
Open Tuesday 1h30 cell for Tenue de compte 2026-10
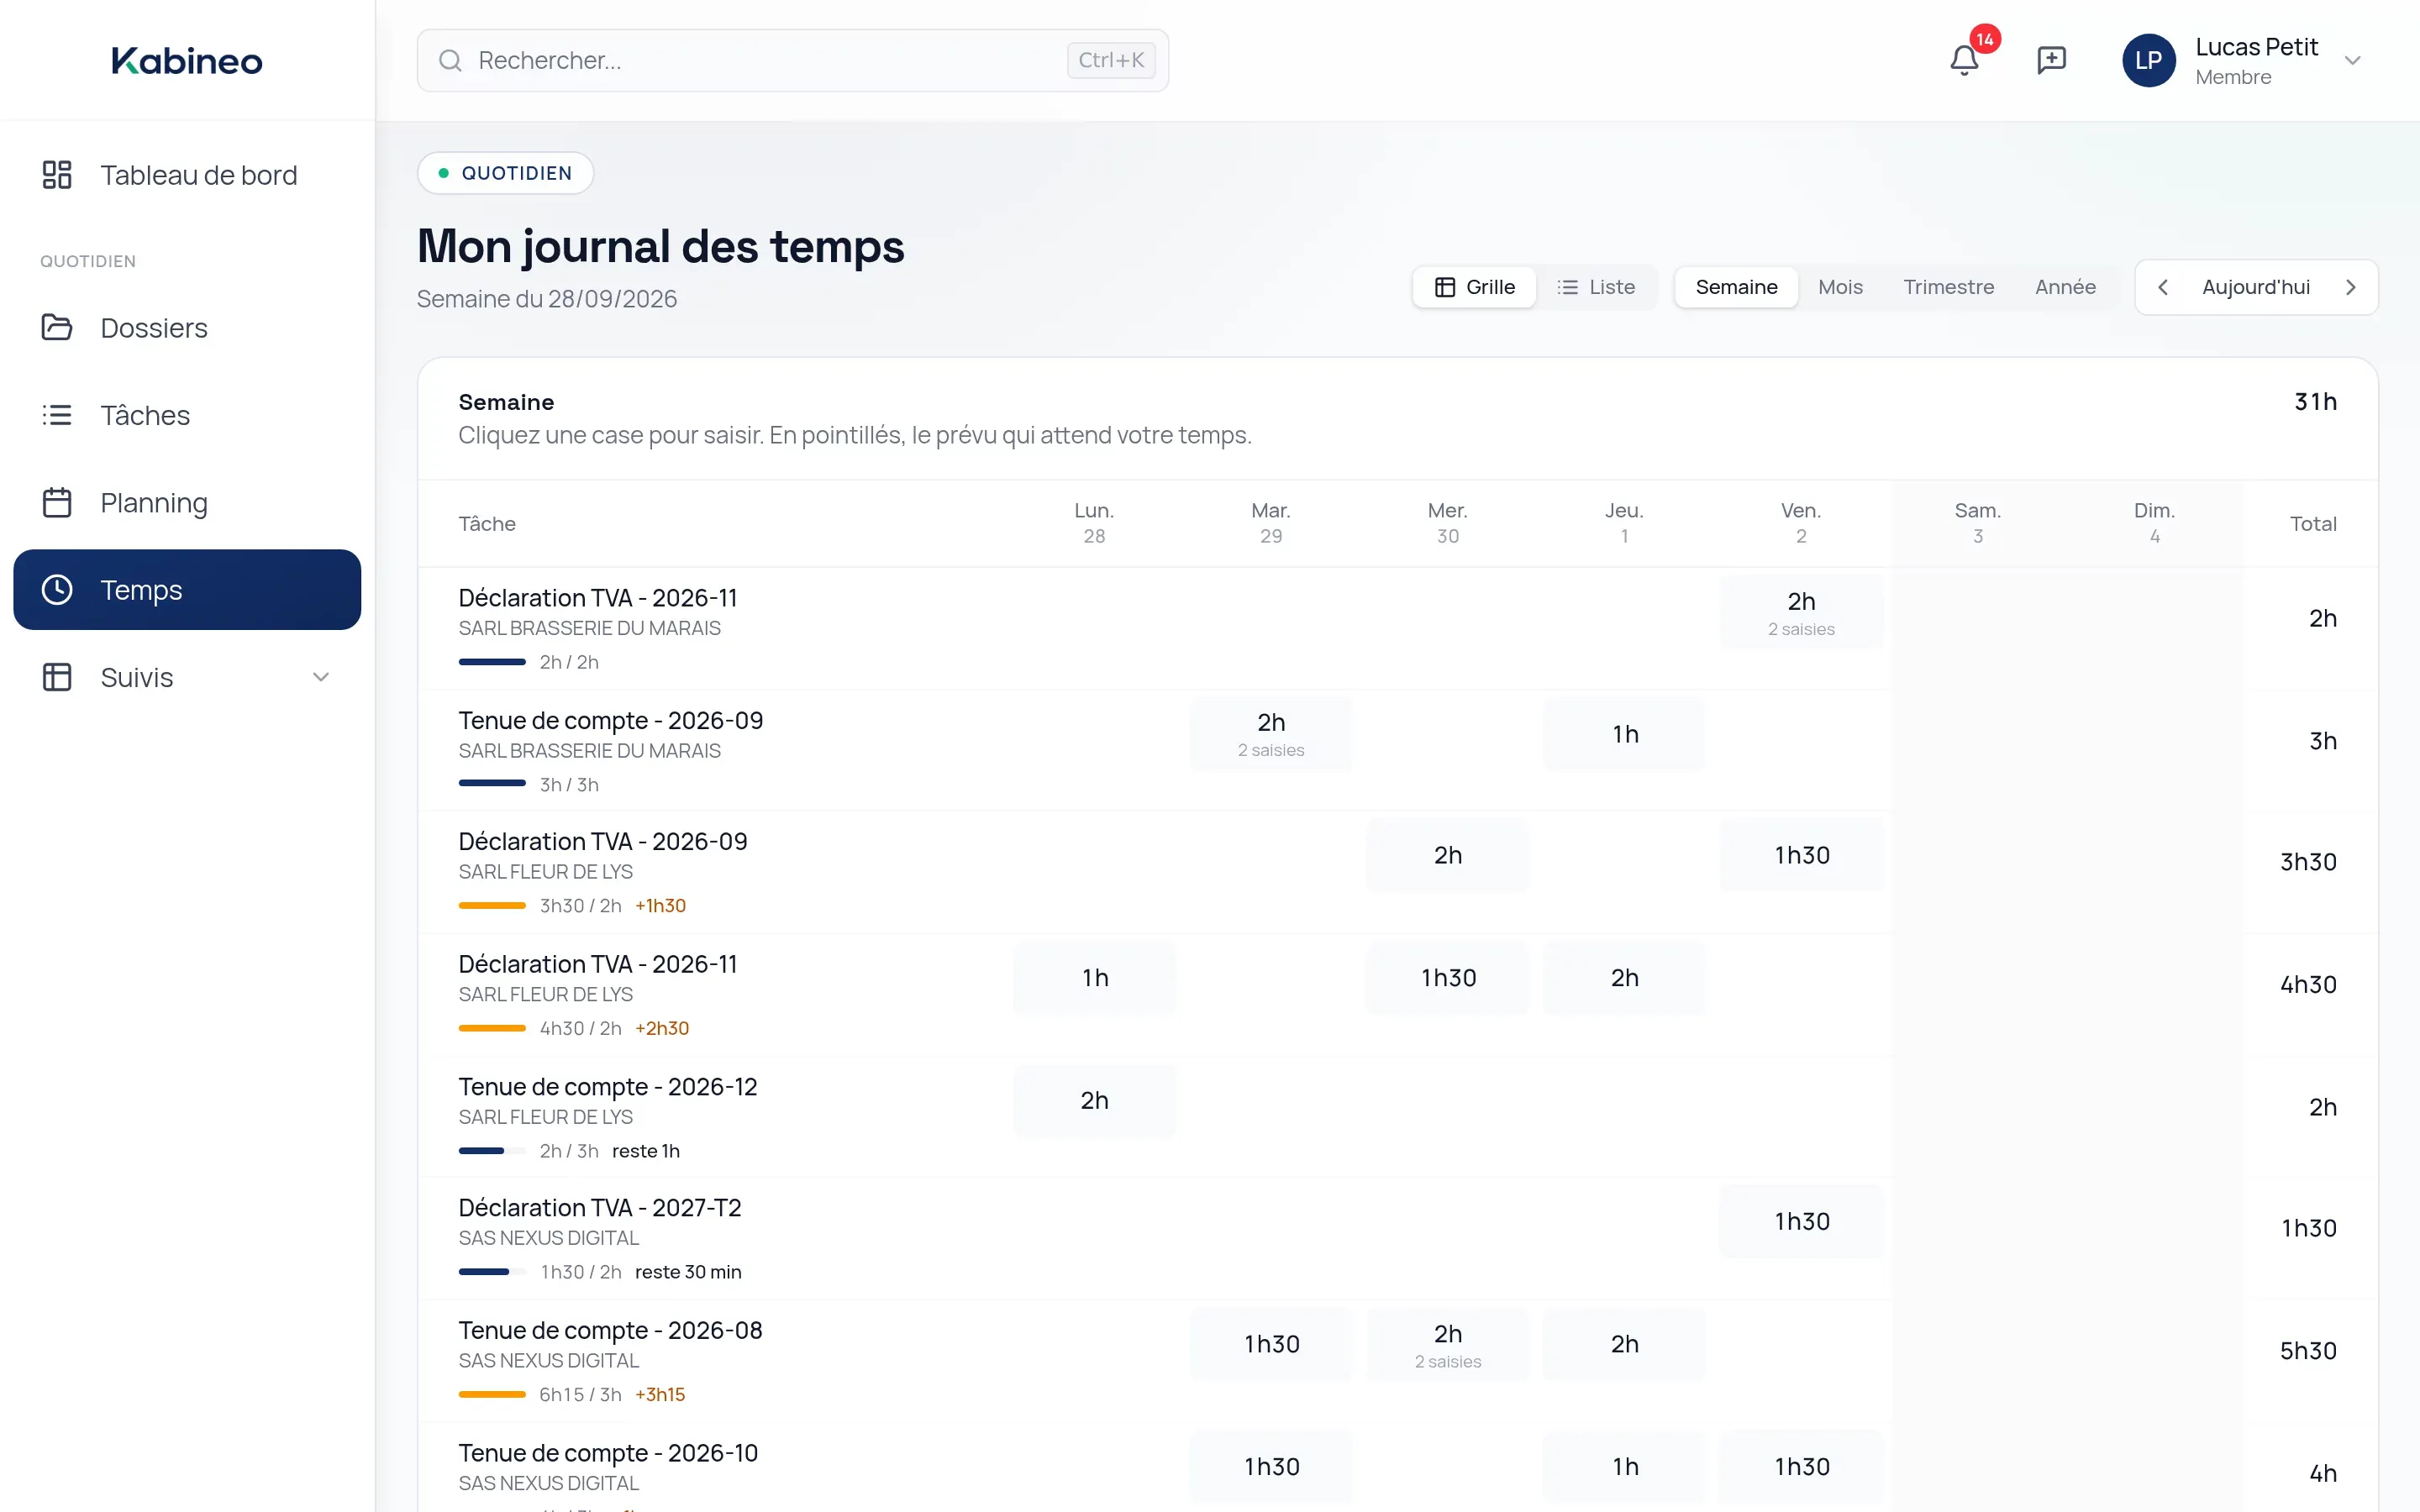pyautogui.click(x=1271, y=1466)
